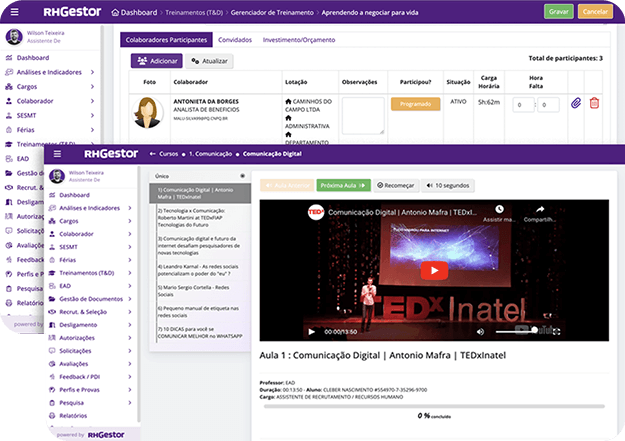Click Avaliações icon in front sidebar

click(x=52, y=364)
